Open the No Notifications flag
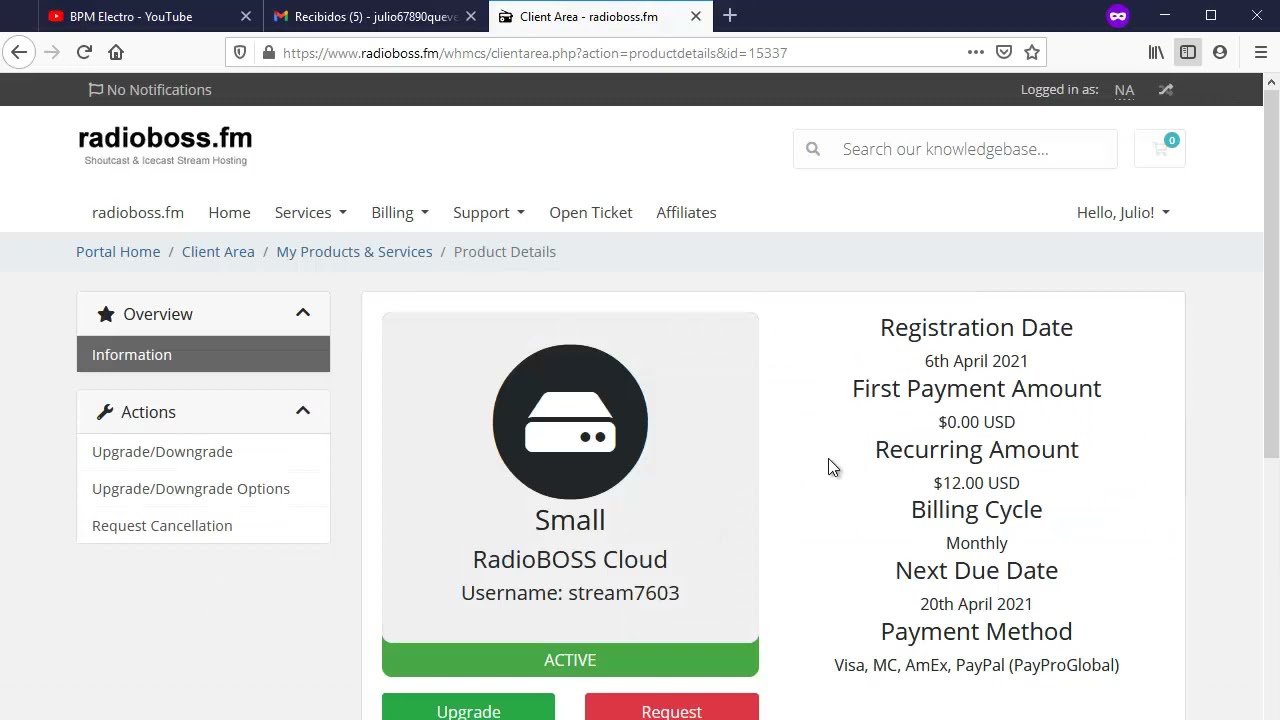This screenshot has width=1280, height=720. pyautogui.click(x=150, y=90)
